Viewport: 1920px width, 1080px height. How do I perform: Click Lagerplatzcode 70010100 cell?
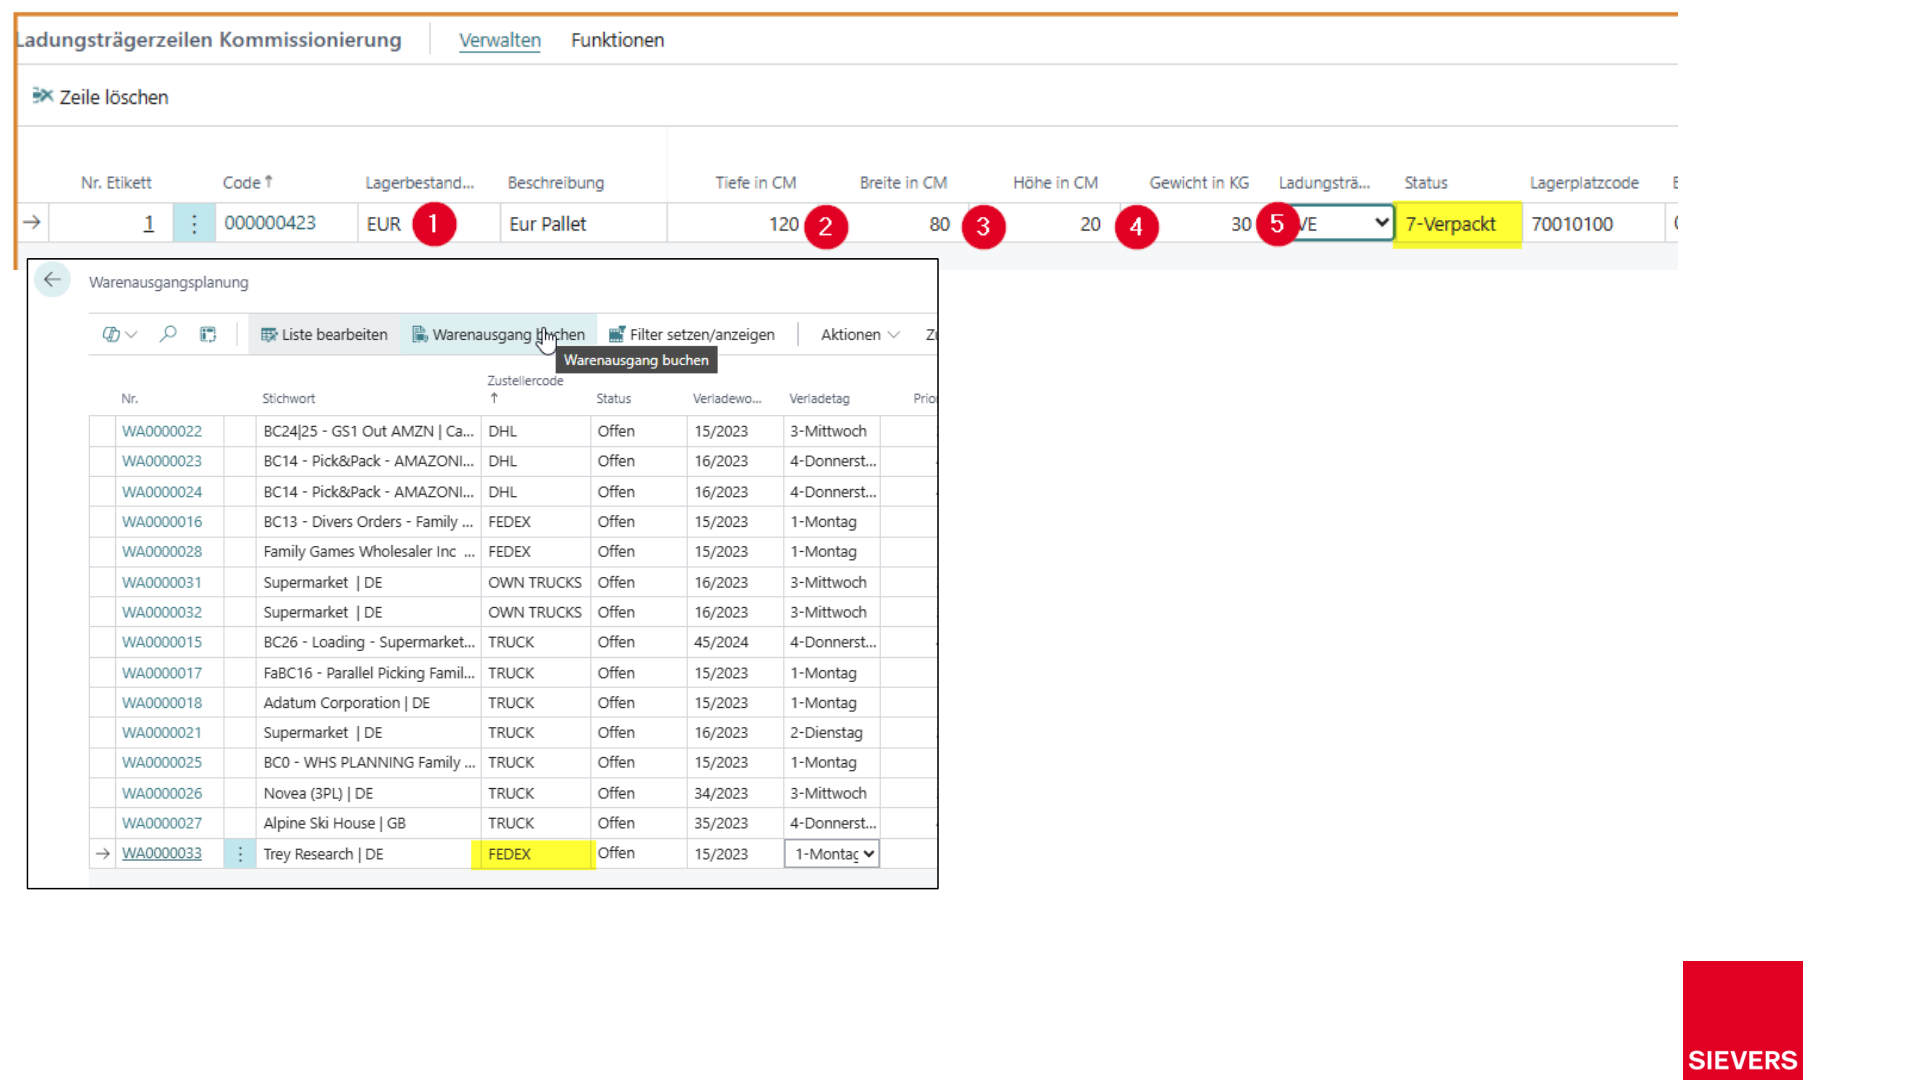[1593, 224]
